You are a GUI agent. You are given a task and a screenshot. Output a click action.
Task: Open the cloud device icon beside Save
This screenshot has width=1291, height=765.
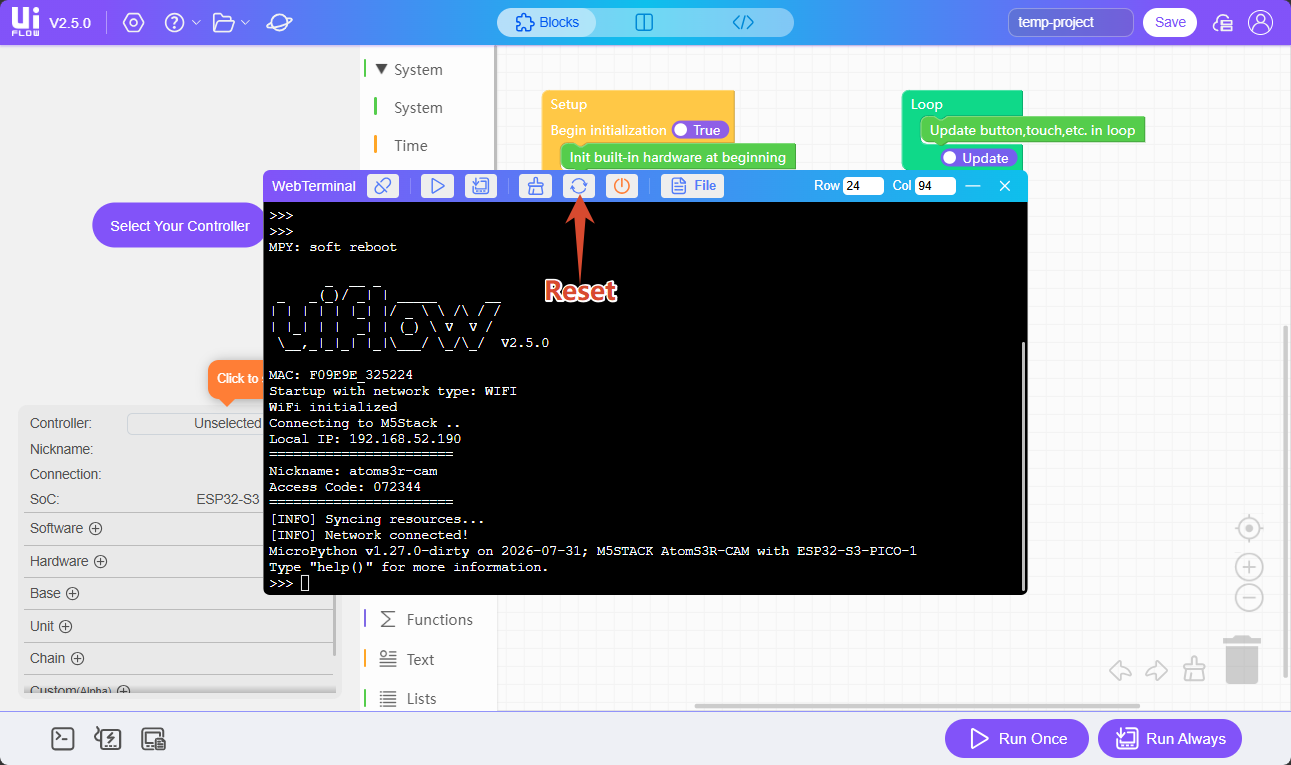[x=1222, y=23]
